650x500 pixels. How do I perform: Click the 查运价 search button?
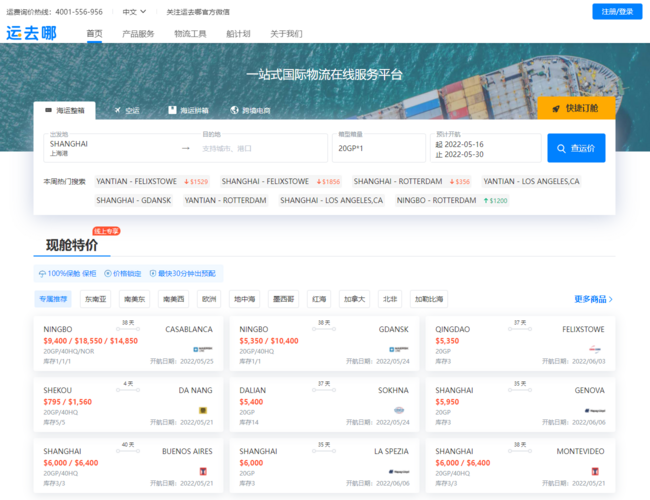[576, 148]
